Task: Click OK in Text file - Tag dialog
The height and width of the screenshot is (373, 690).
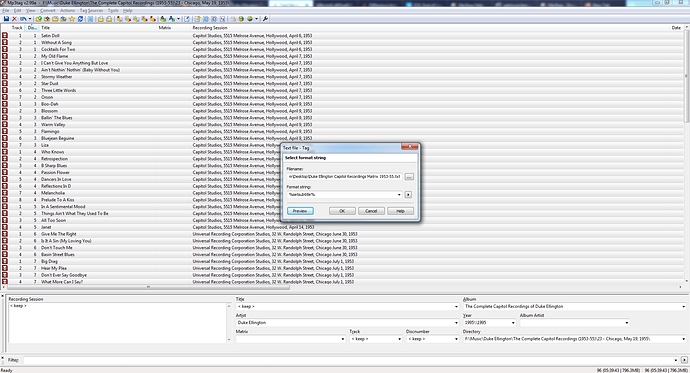Action: tap(342, 211)
